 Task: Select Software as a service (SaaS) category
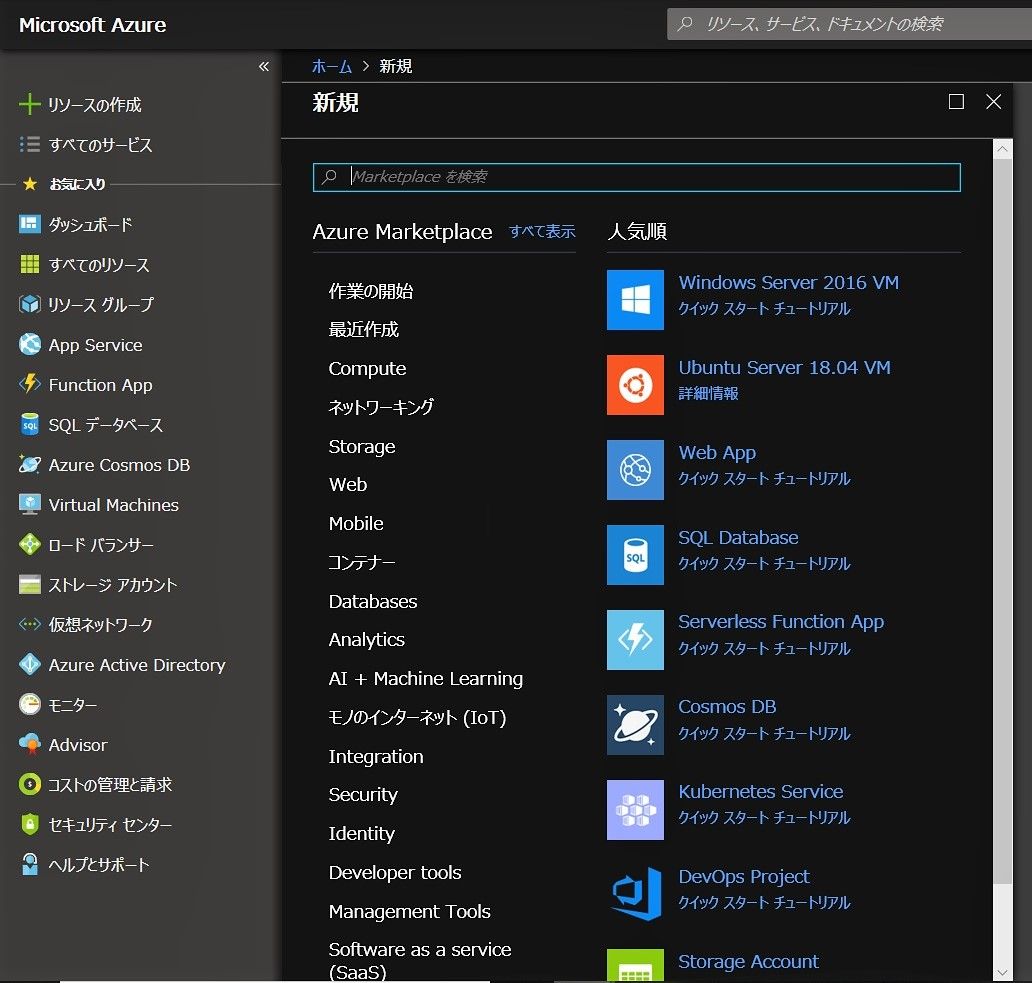coord(420,961)
